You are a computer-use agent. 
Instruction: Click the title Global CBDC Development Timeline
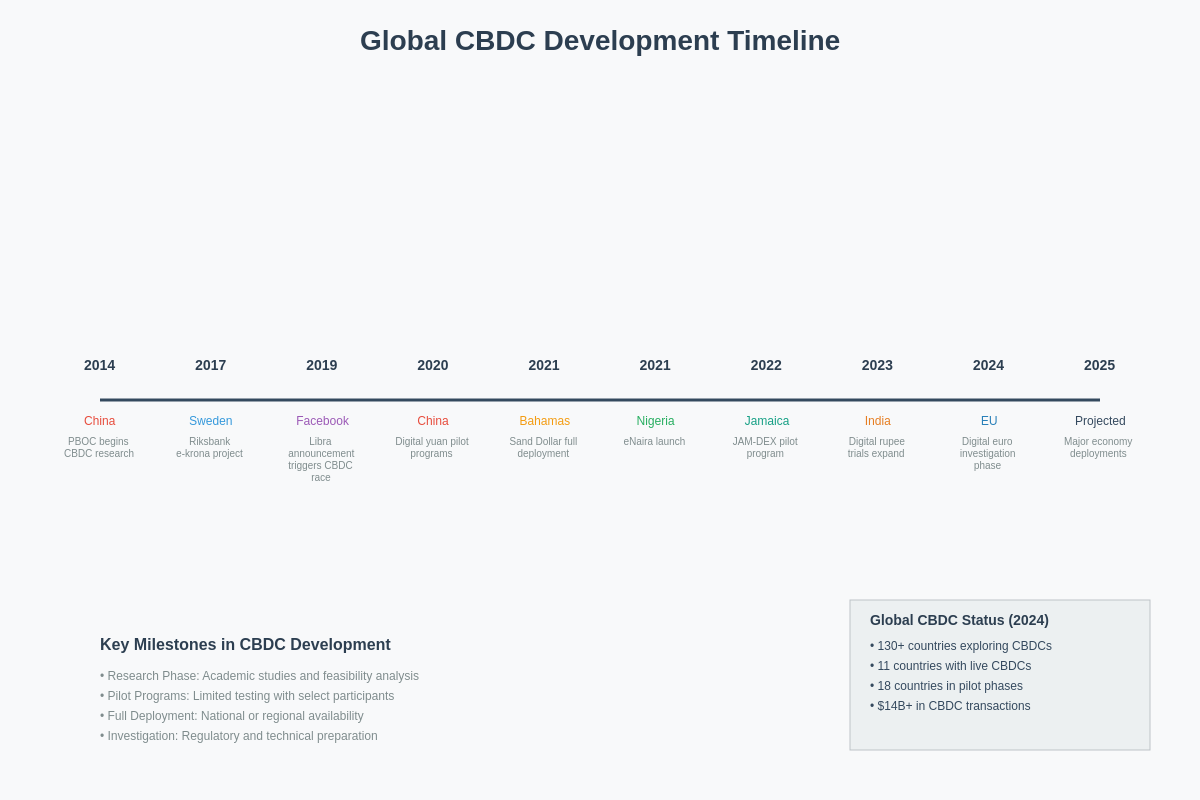click(600, 41)
